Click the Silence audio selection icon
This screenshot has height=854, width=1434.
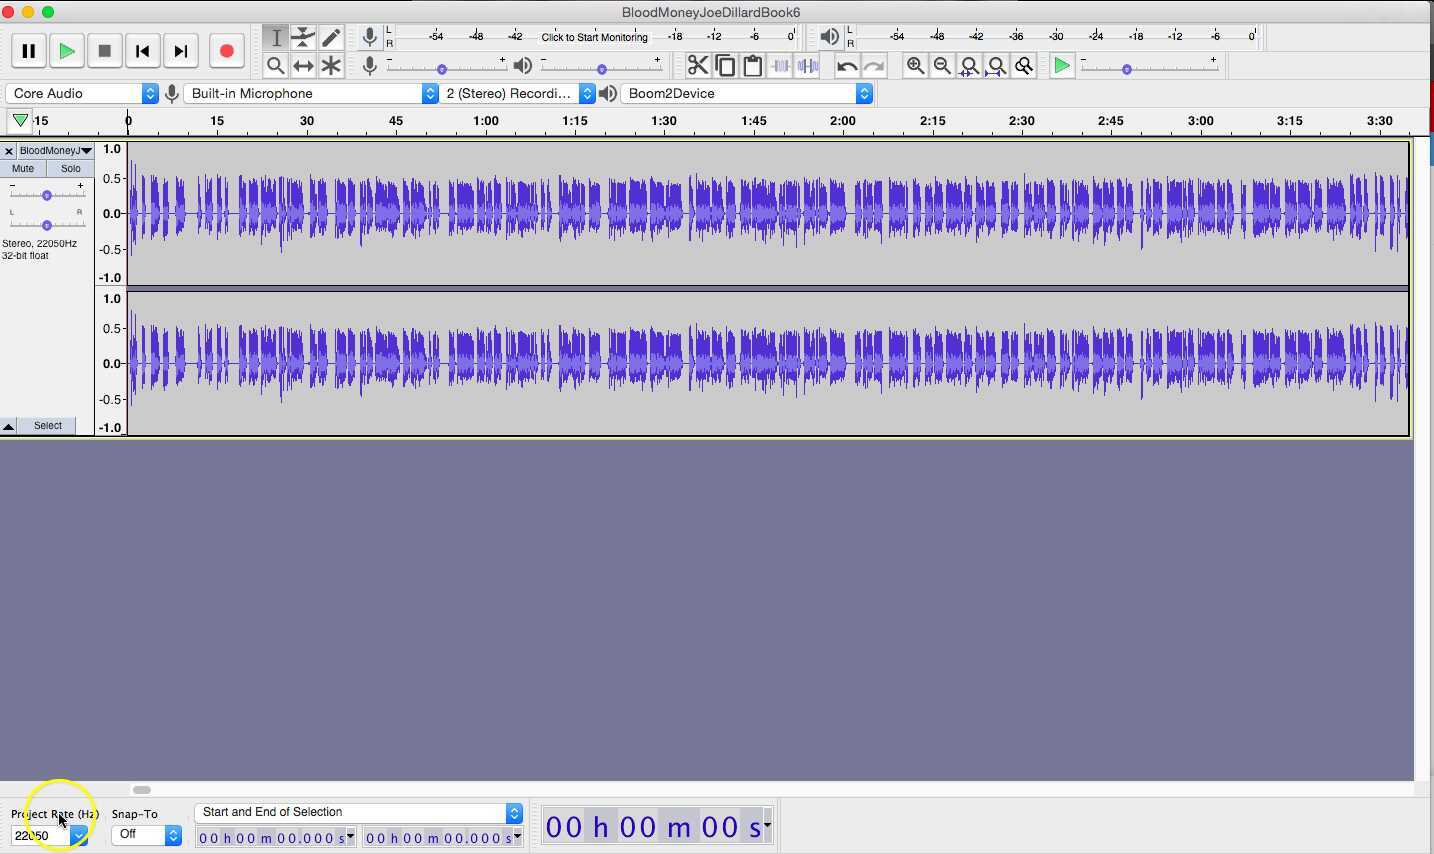tap(809, 65)
